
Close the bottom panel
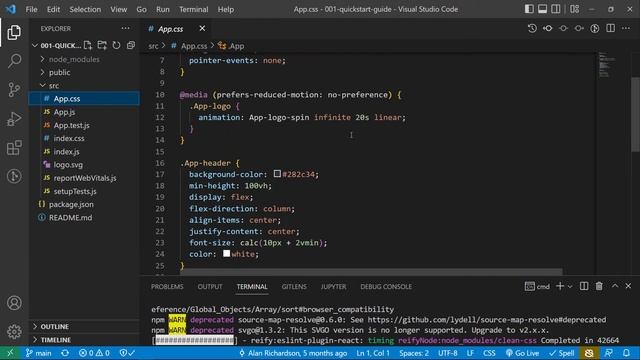(x=628, y=286)
